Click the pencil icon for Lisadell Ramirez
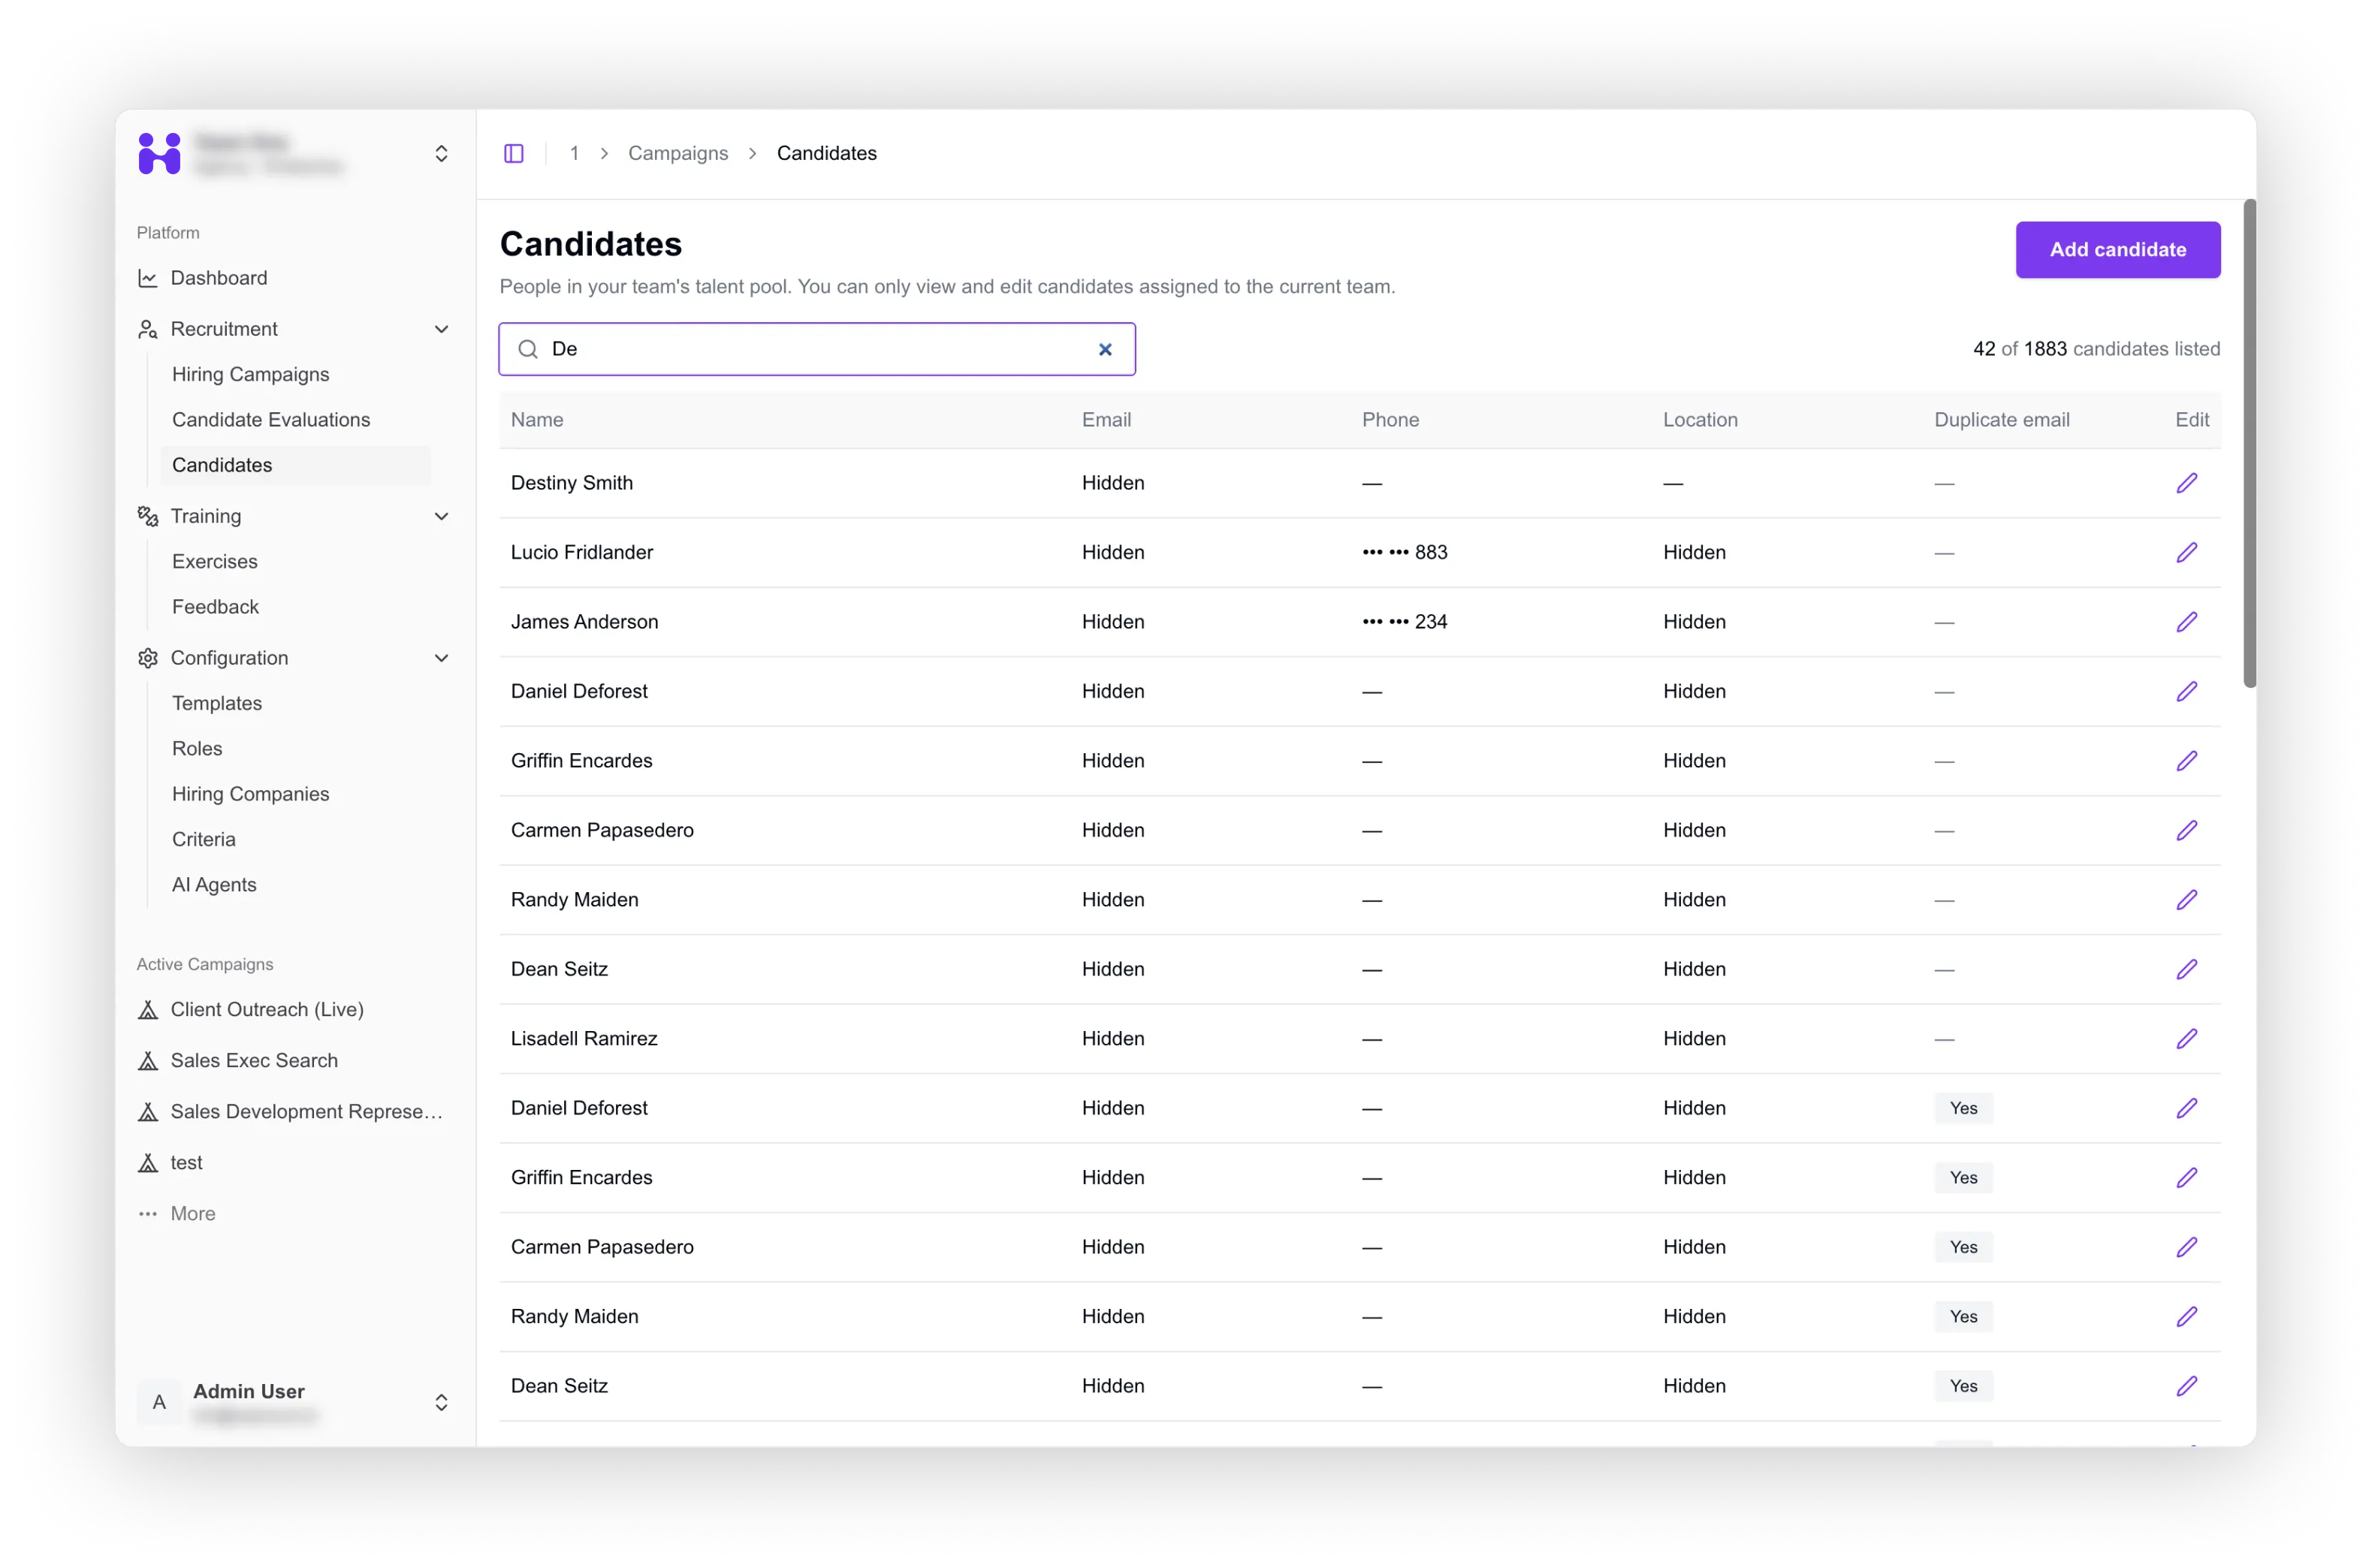 [x=2186, y=1039]
